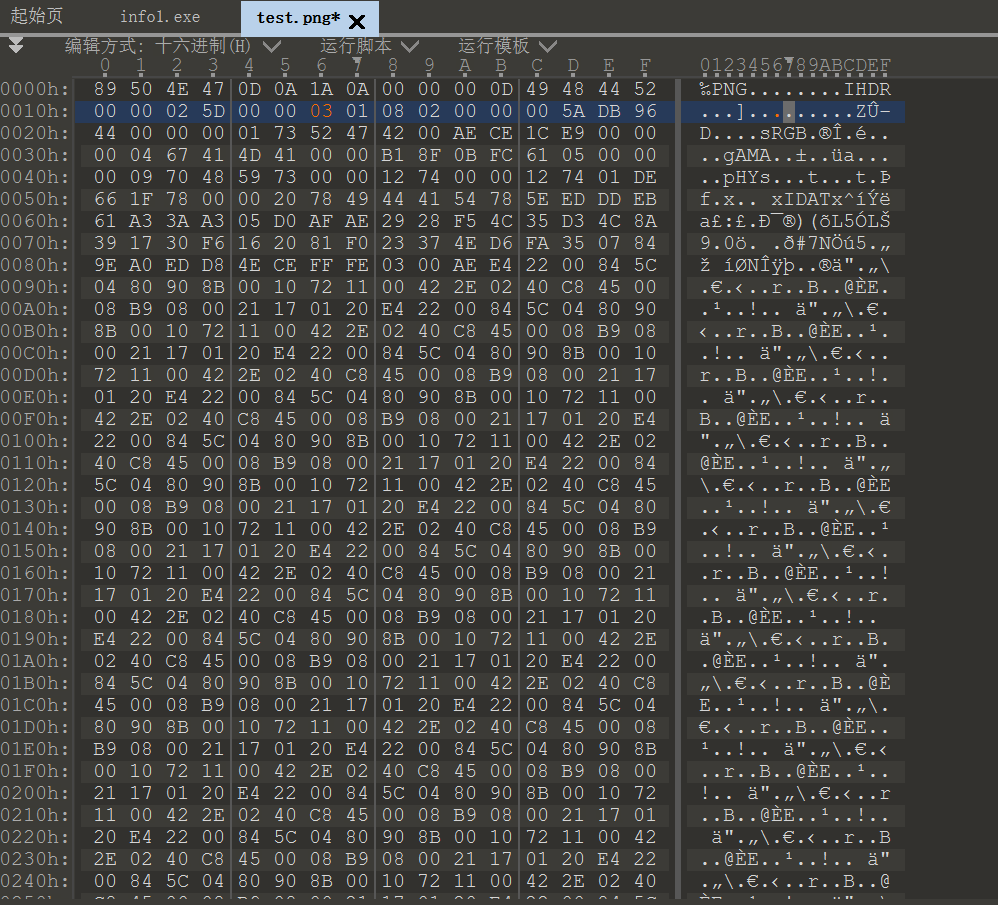Open the 运行脚本 dropdown
998x905 pixels.
point(411,46)
